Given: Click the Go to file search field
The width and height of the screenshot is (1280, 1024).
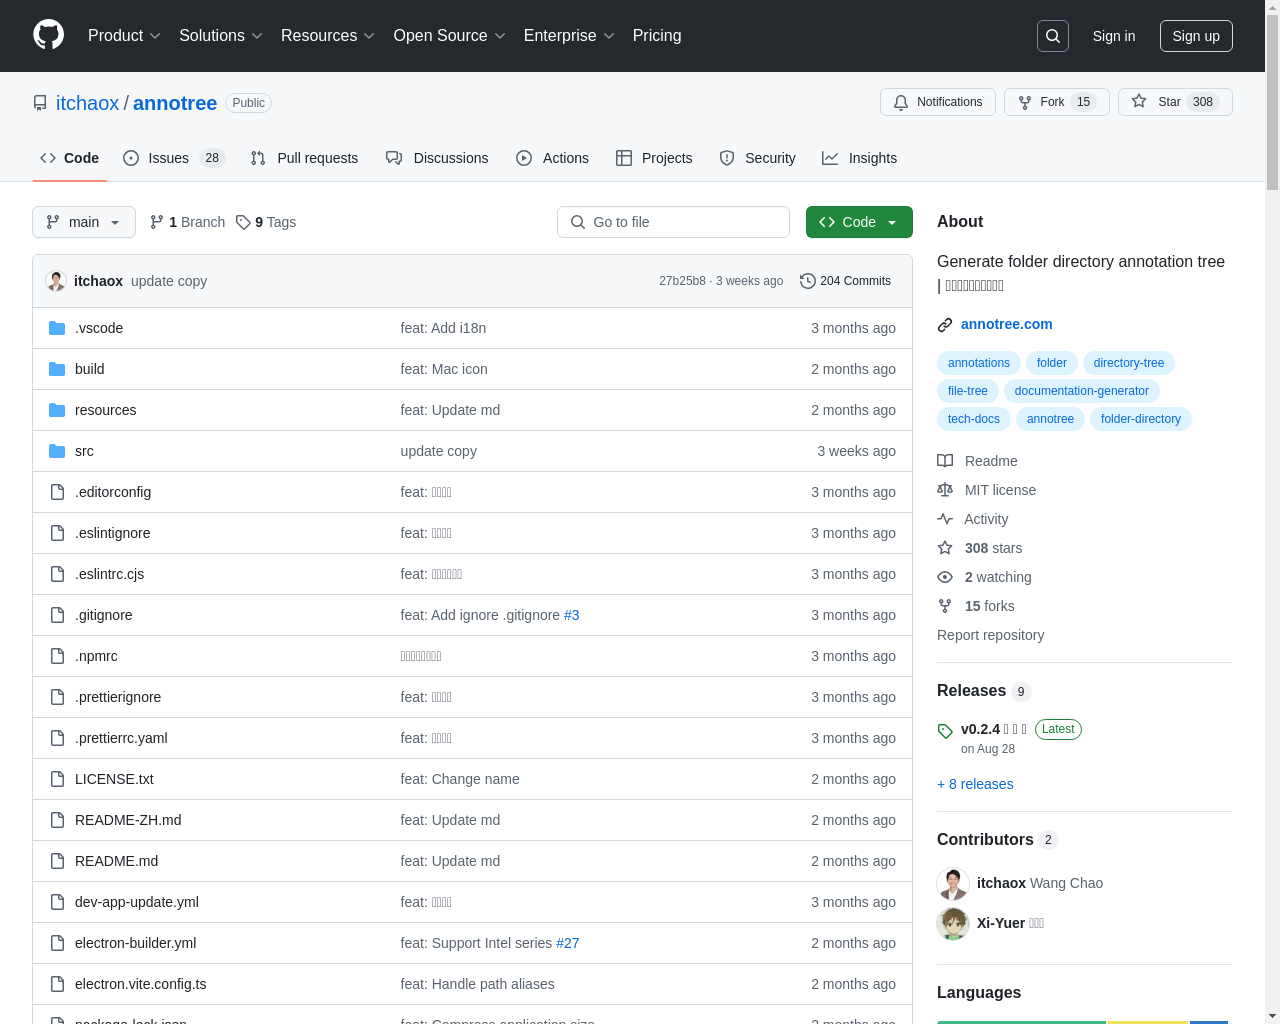Looking at the screenshot, I should pyautogui.click(x=673, y=222).
